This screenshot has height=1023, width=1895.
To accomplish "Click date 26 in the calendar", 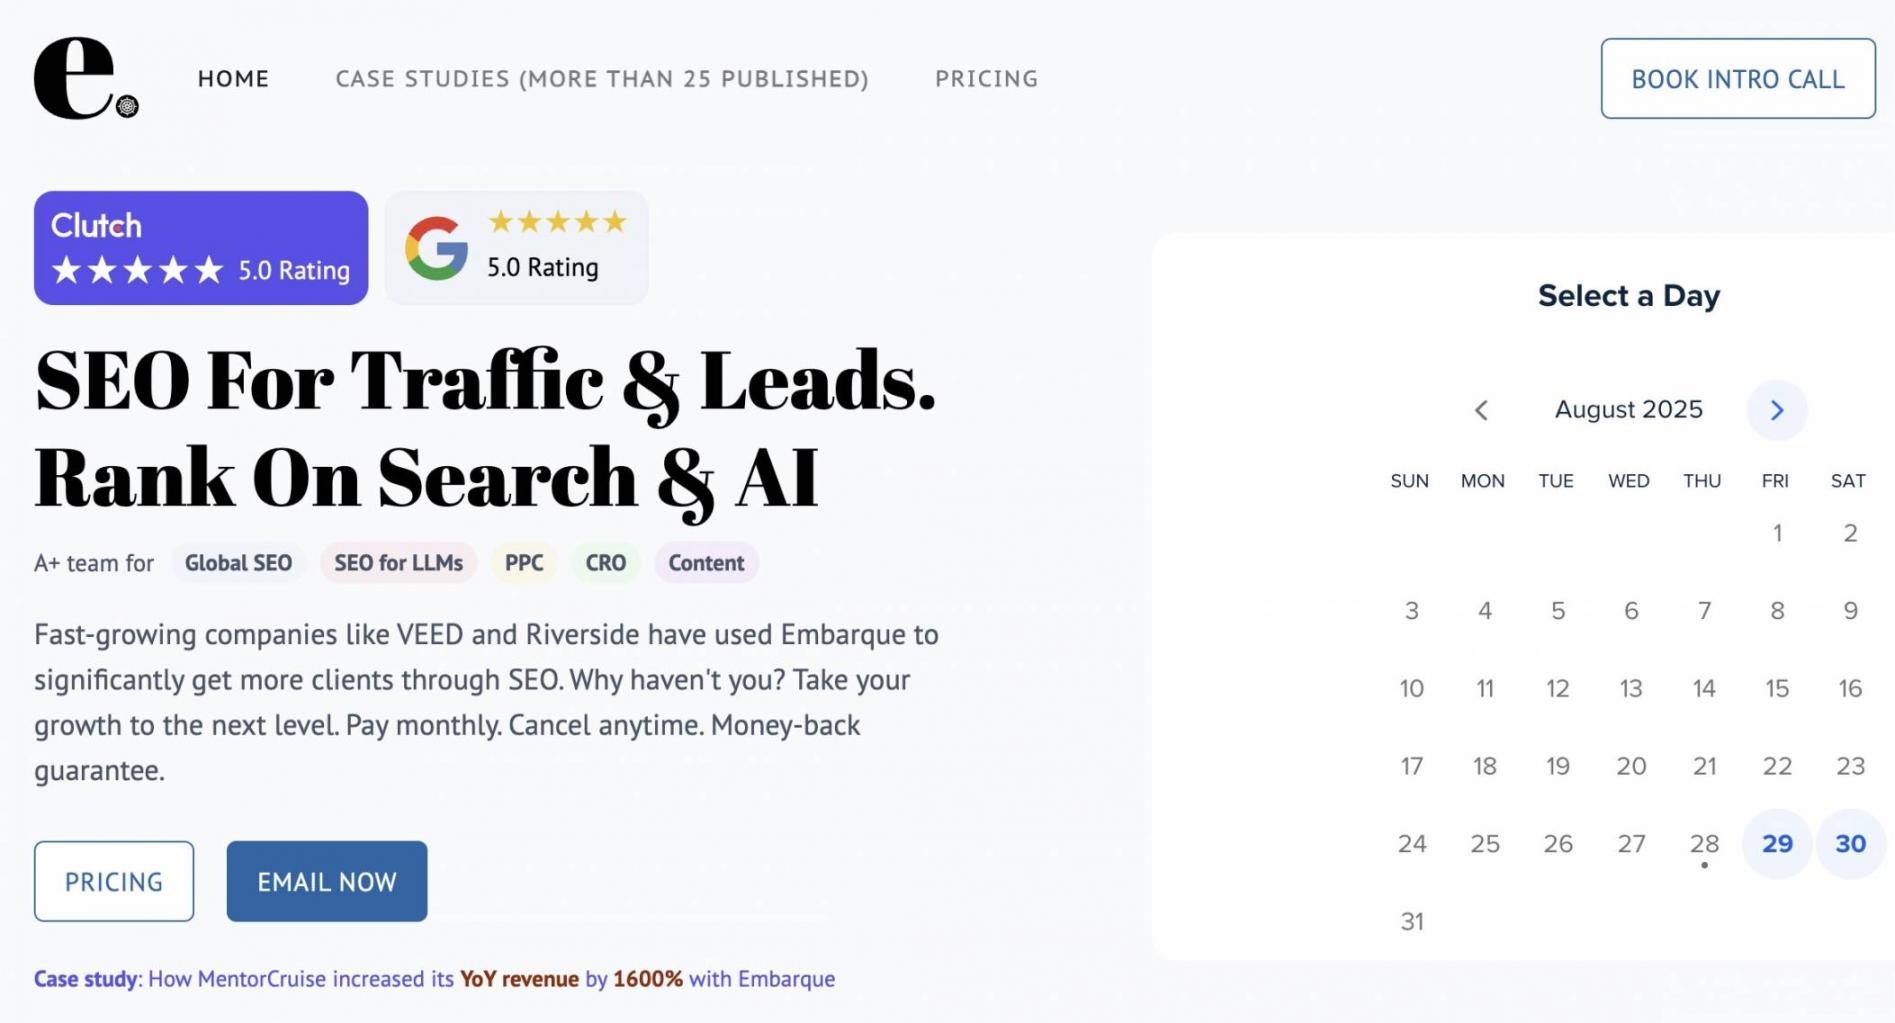I will click(1558, 844).
